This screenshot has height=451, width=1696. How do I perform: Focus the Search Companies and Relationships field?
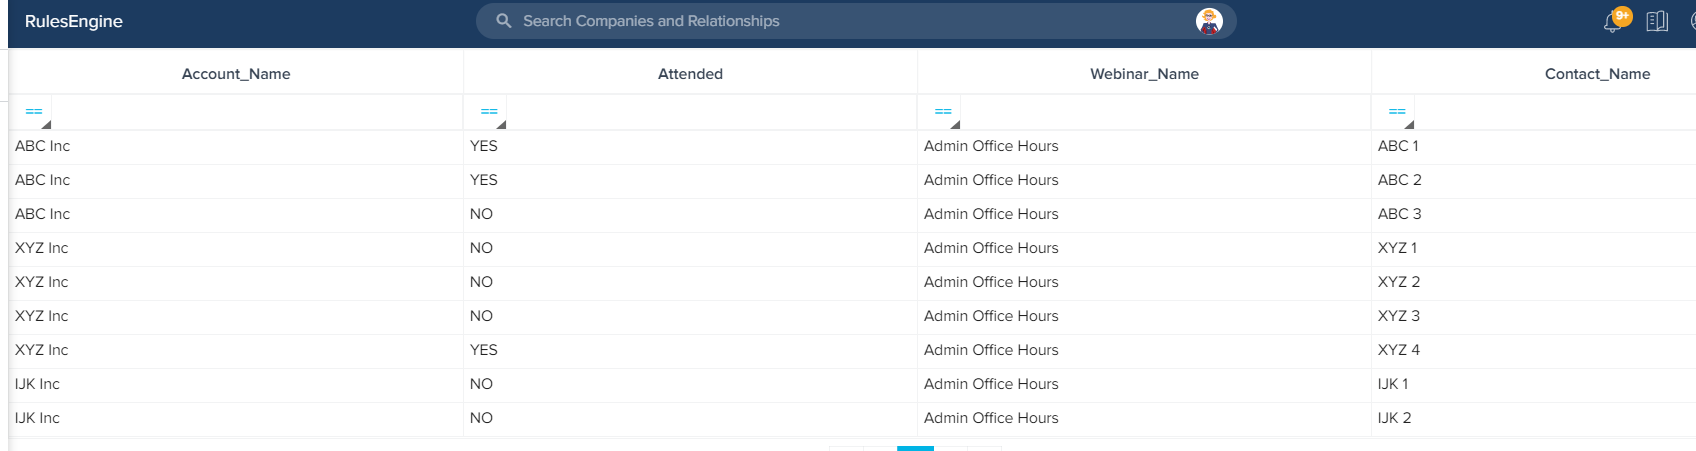(855, 21)
